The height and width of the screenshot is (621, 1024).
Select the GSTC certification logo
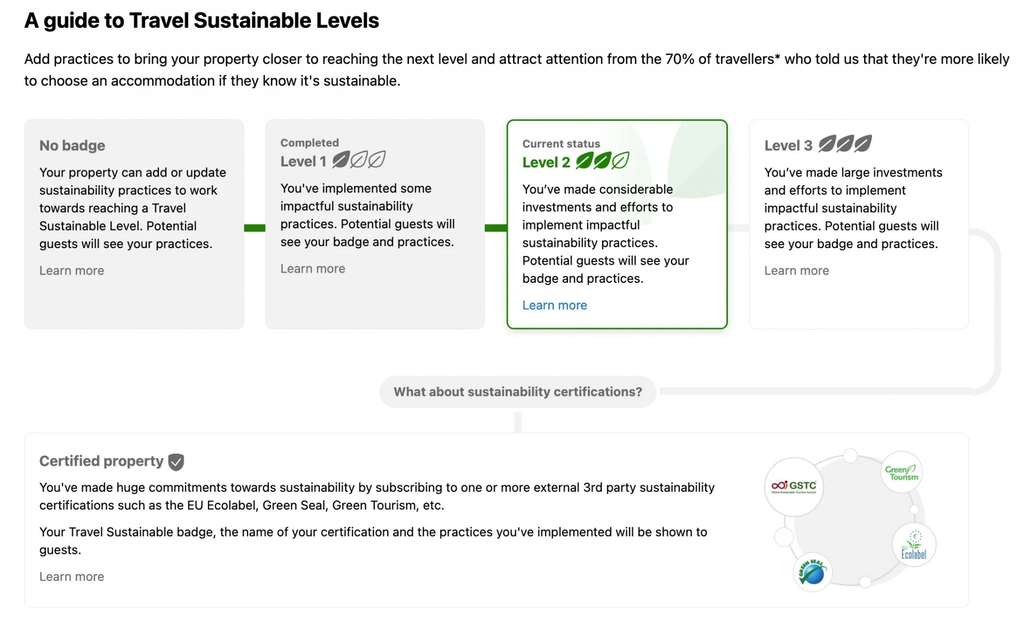(793, 487)
